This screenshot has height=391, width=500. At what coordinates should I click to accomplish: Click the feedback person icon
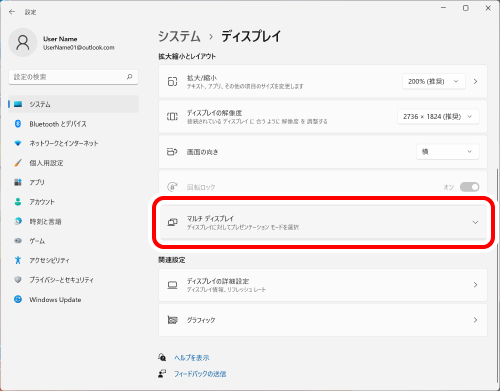(162, 374)
